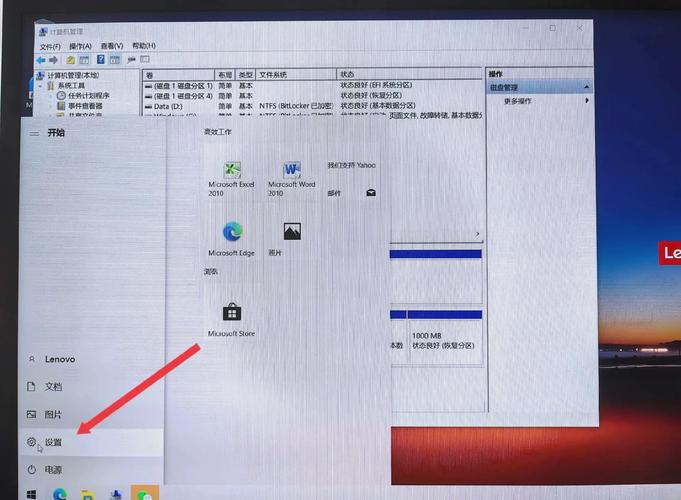Click the Up one level folder icon

[71, 60]
